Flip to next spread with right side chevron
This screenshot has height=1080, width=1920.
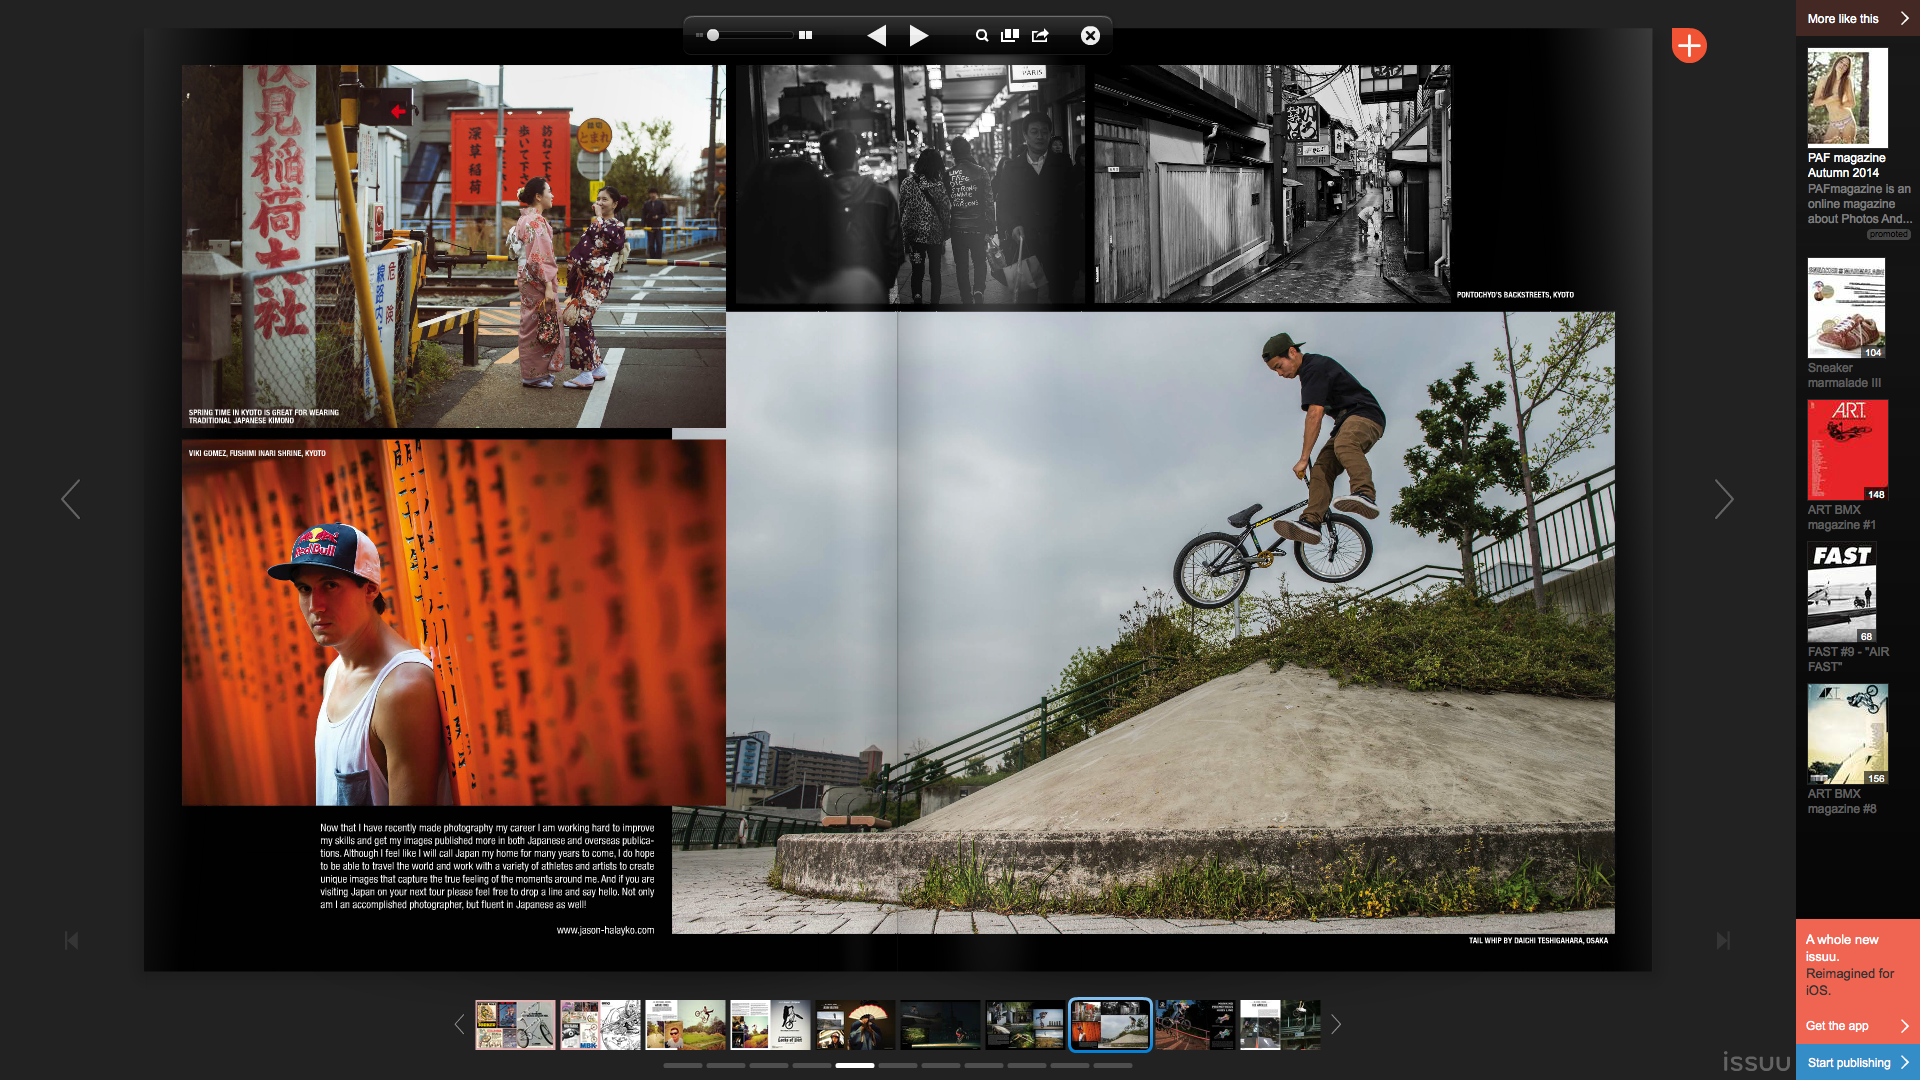(x=1723, y=499)
